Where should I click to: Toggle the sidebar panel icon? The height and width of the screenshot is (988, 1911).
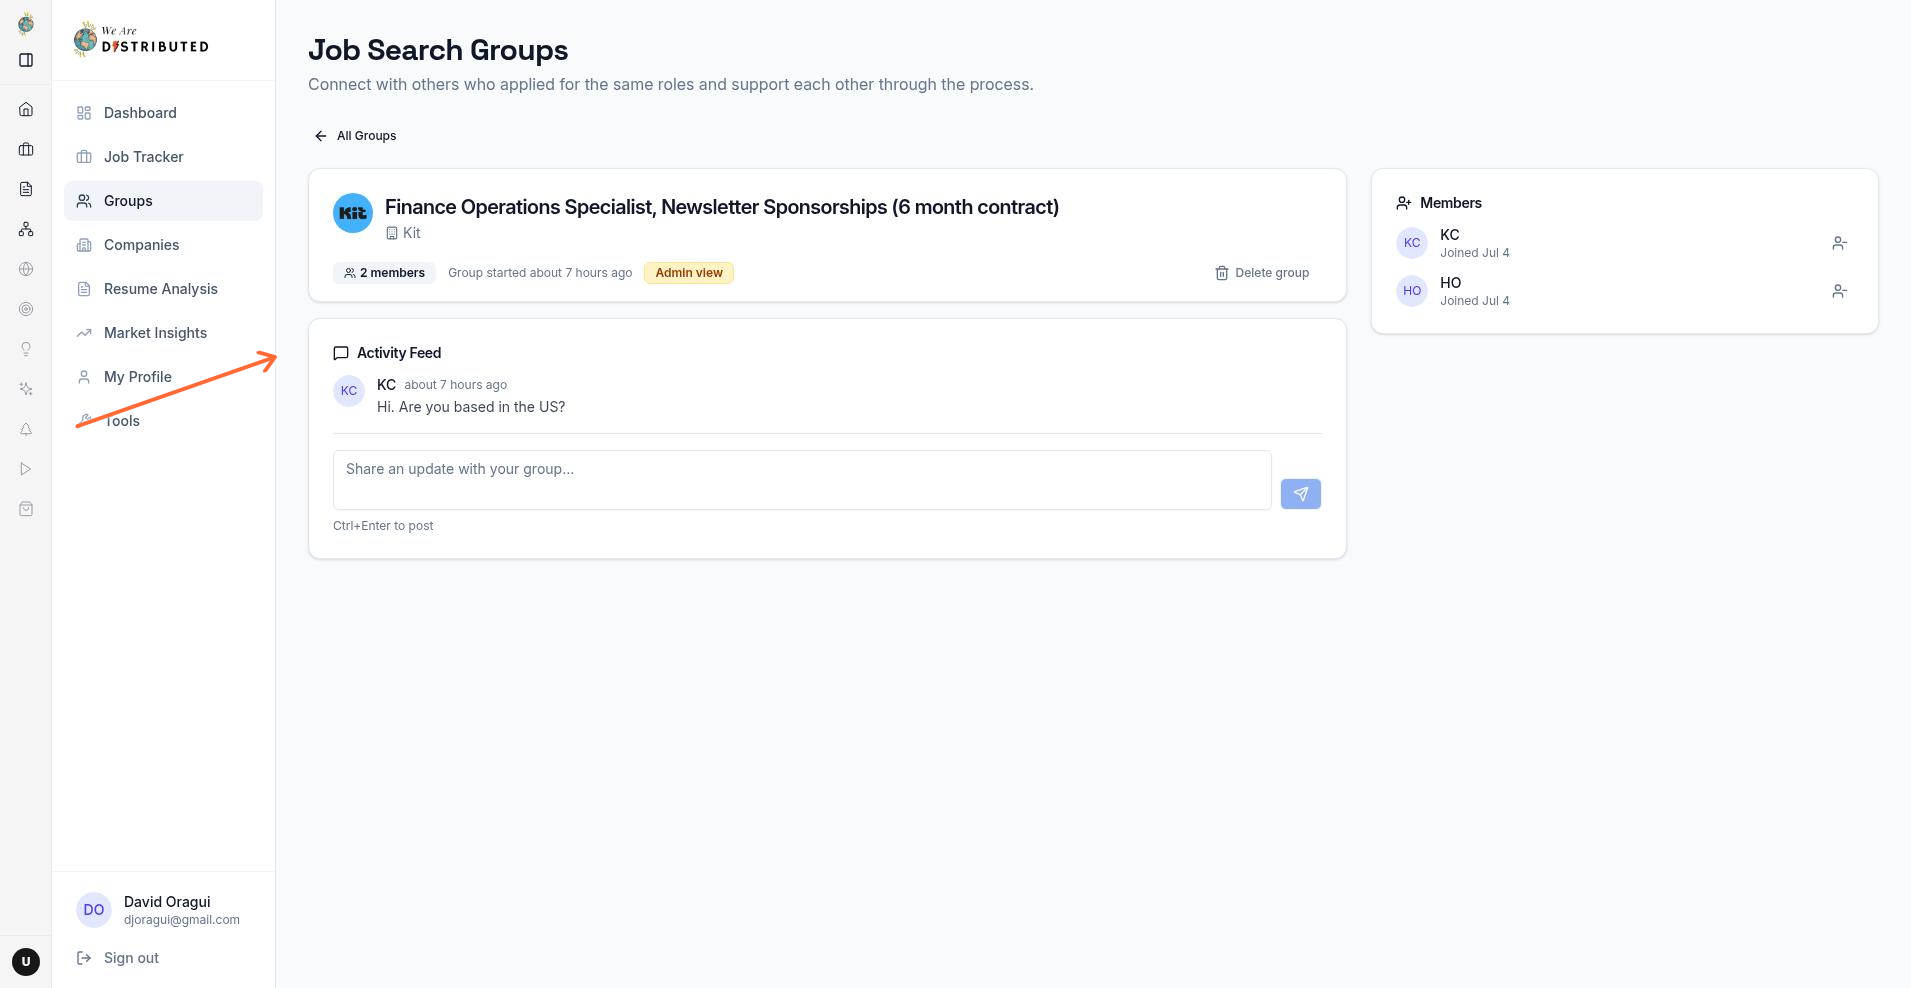(26, 60)
